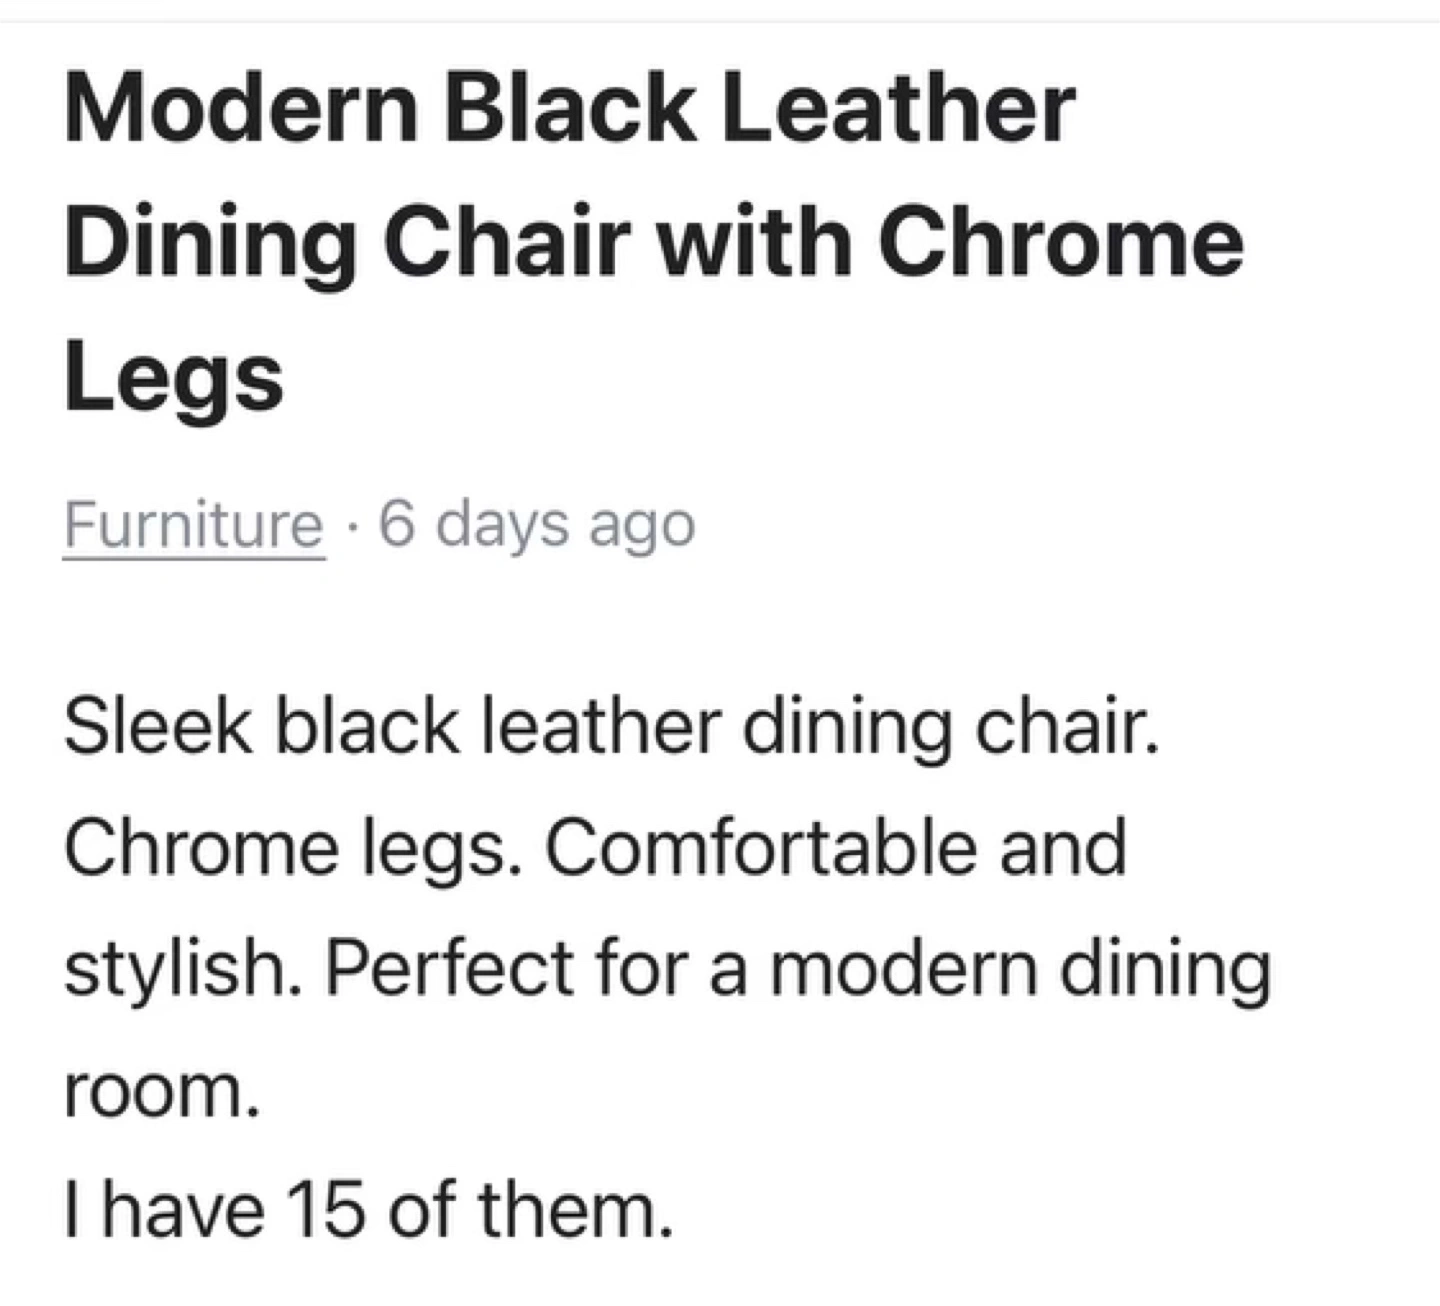The height and width of the screenshot is (1306, 1440).
Task: Open the Furniture category link
Action: 194,525
